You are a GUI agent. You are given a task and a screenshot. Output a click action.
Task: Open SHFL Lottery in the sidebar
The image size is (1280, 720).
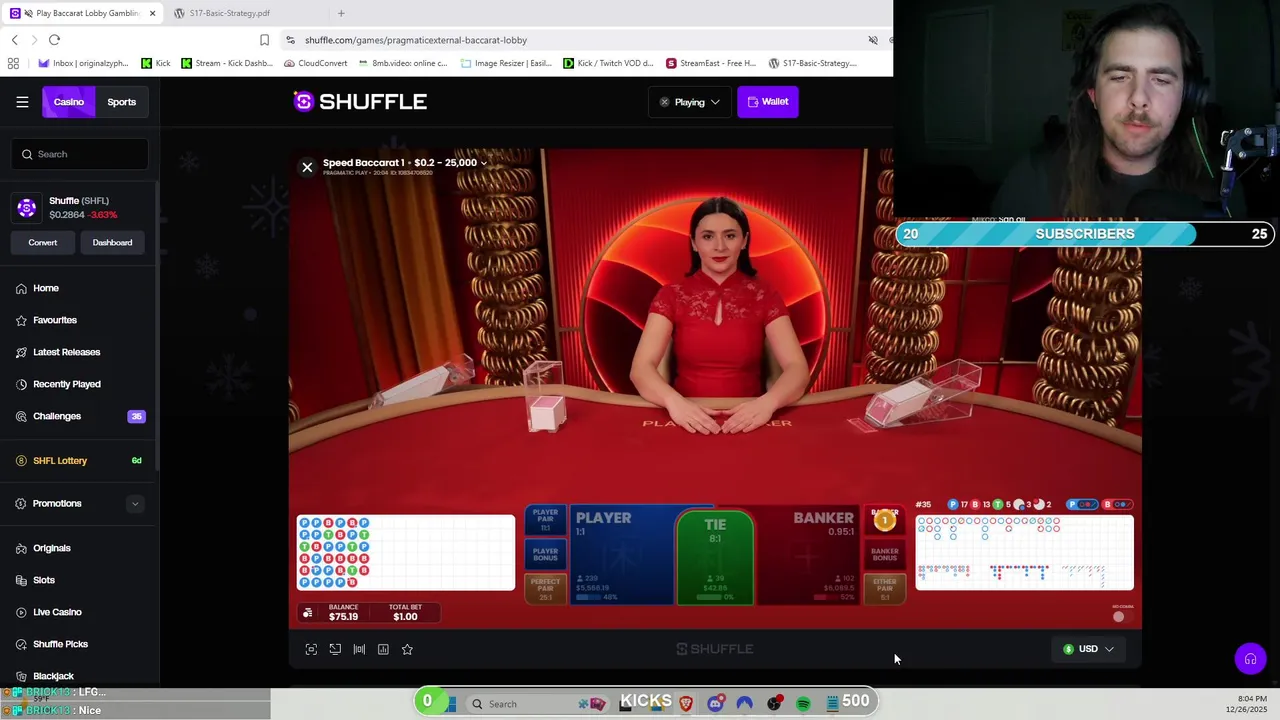tap(60, 461)
